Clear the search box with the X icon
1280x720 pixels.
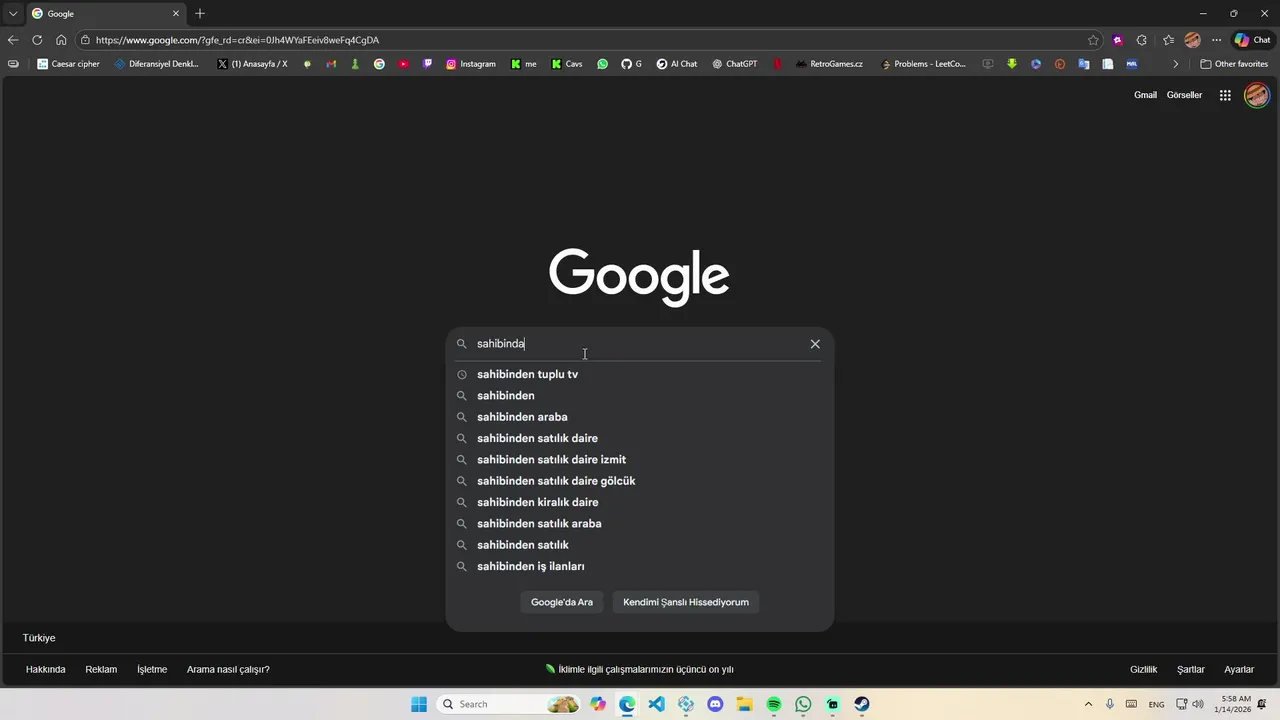coord(815,344)
